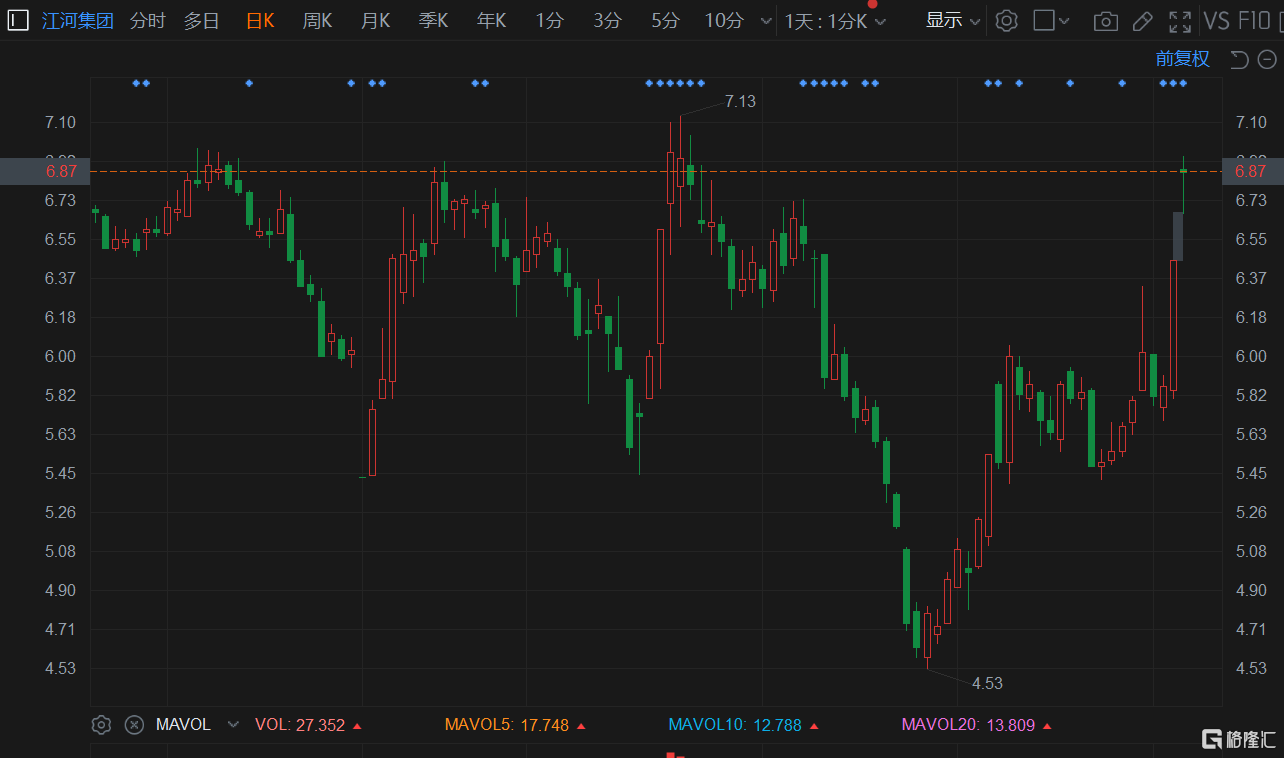Click the 前复权 adjustment link
1284x758 pixels.
(x=1182, y=59)
